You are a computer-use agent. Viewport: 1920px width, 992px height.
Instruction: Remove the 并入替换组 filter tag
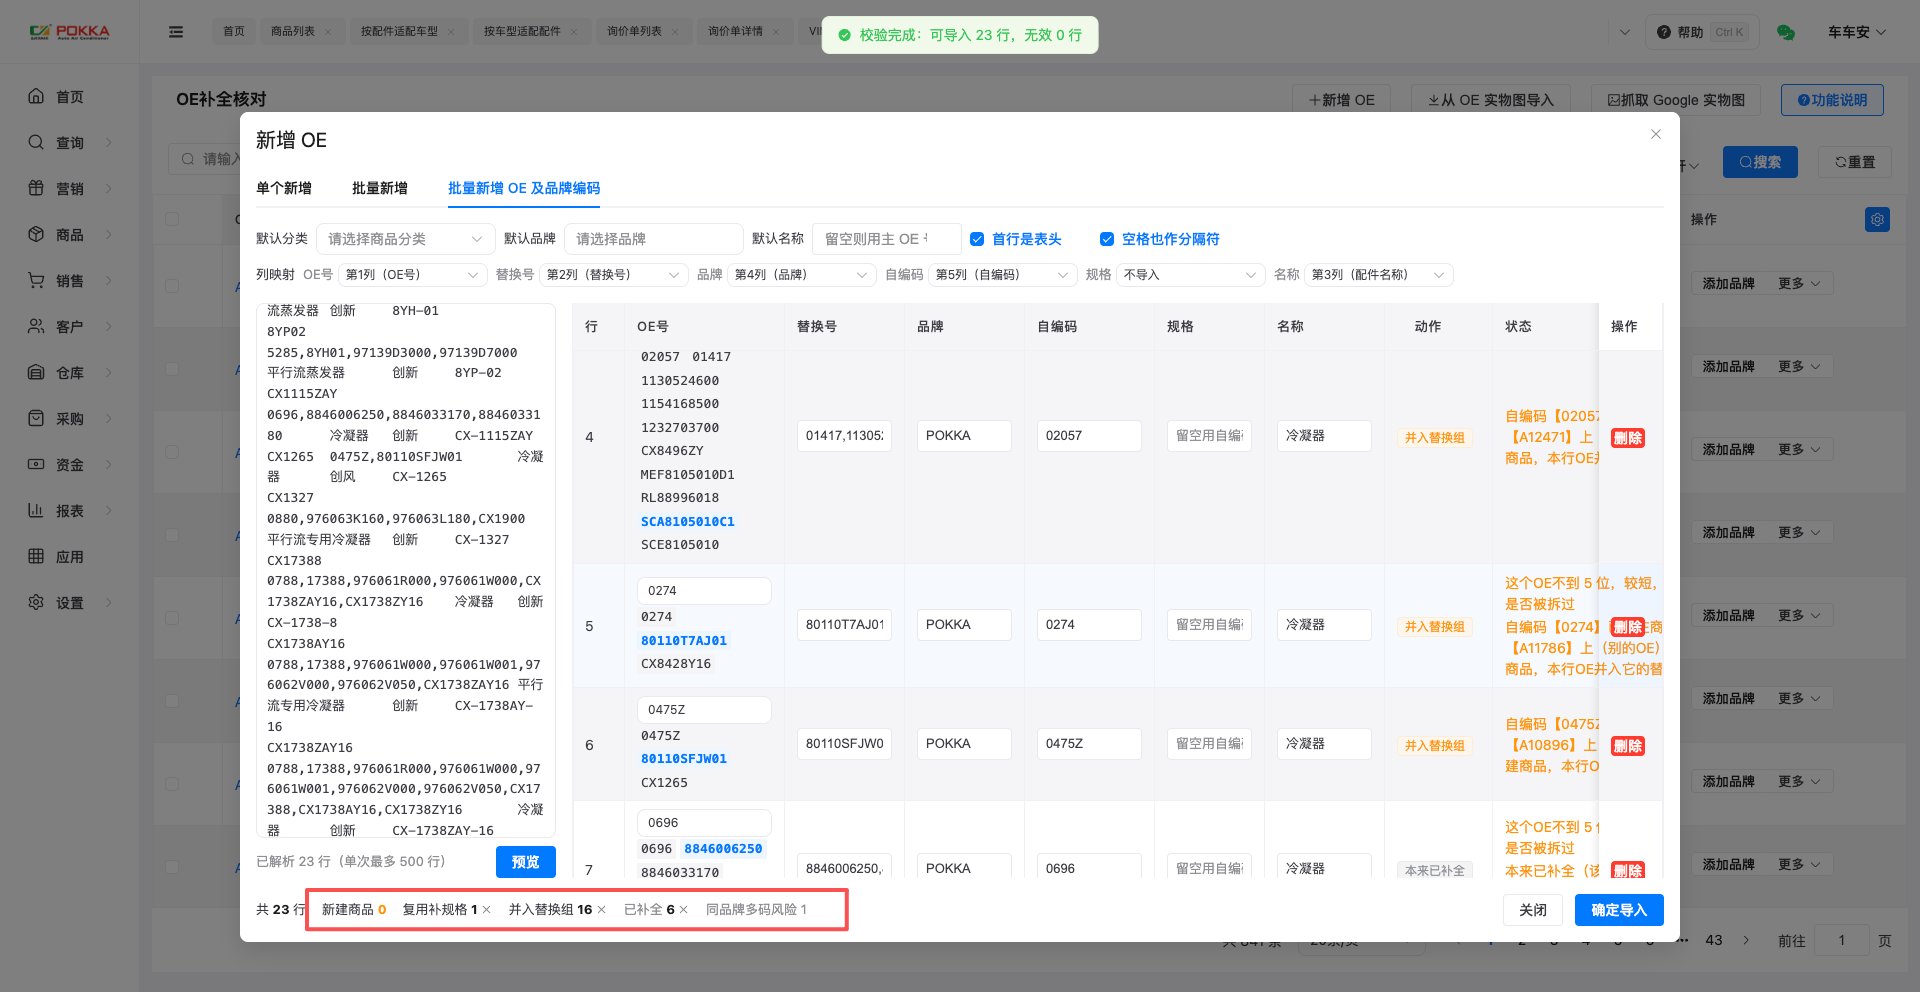pos(602,910)
